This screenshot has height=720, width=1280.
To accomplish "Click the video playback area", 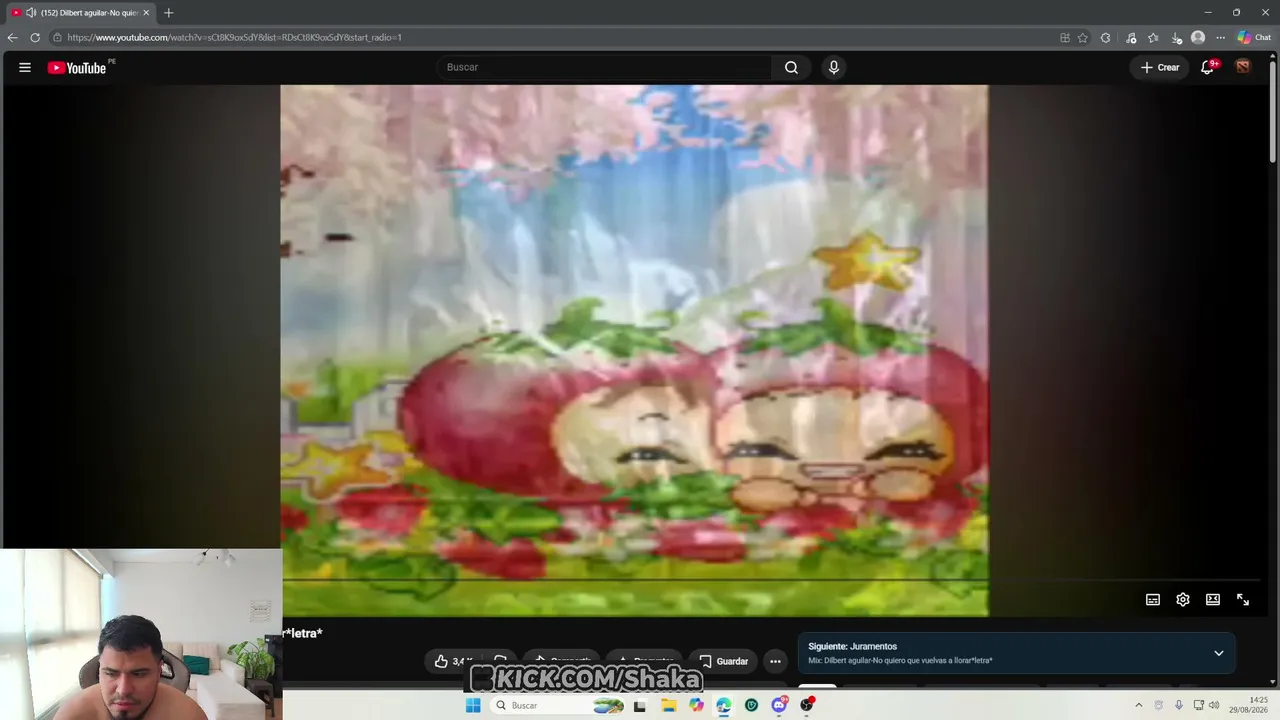I will 634,350.
